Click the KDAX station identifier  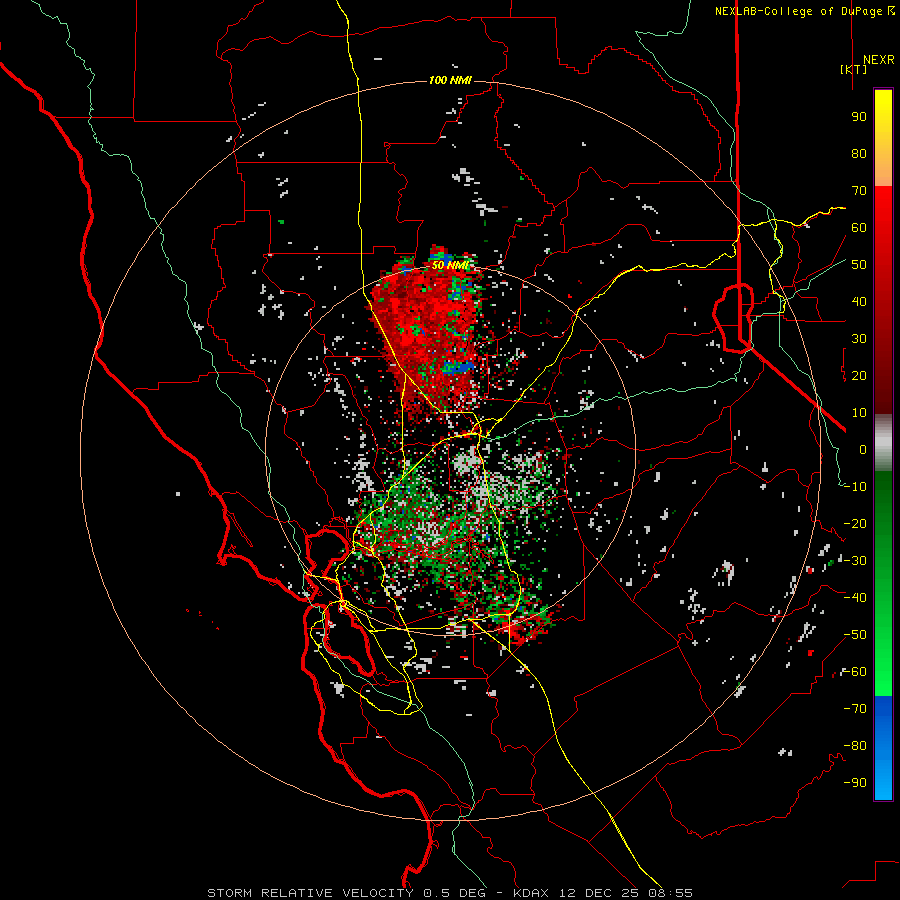click(x=530, y=893)
